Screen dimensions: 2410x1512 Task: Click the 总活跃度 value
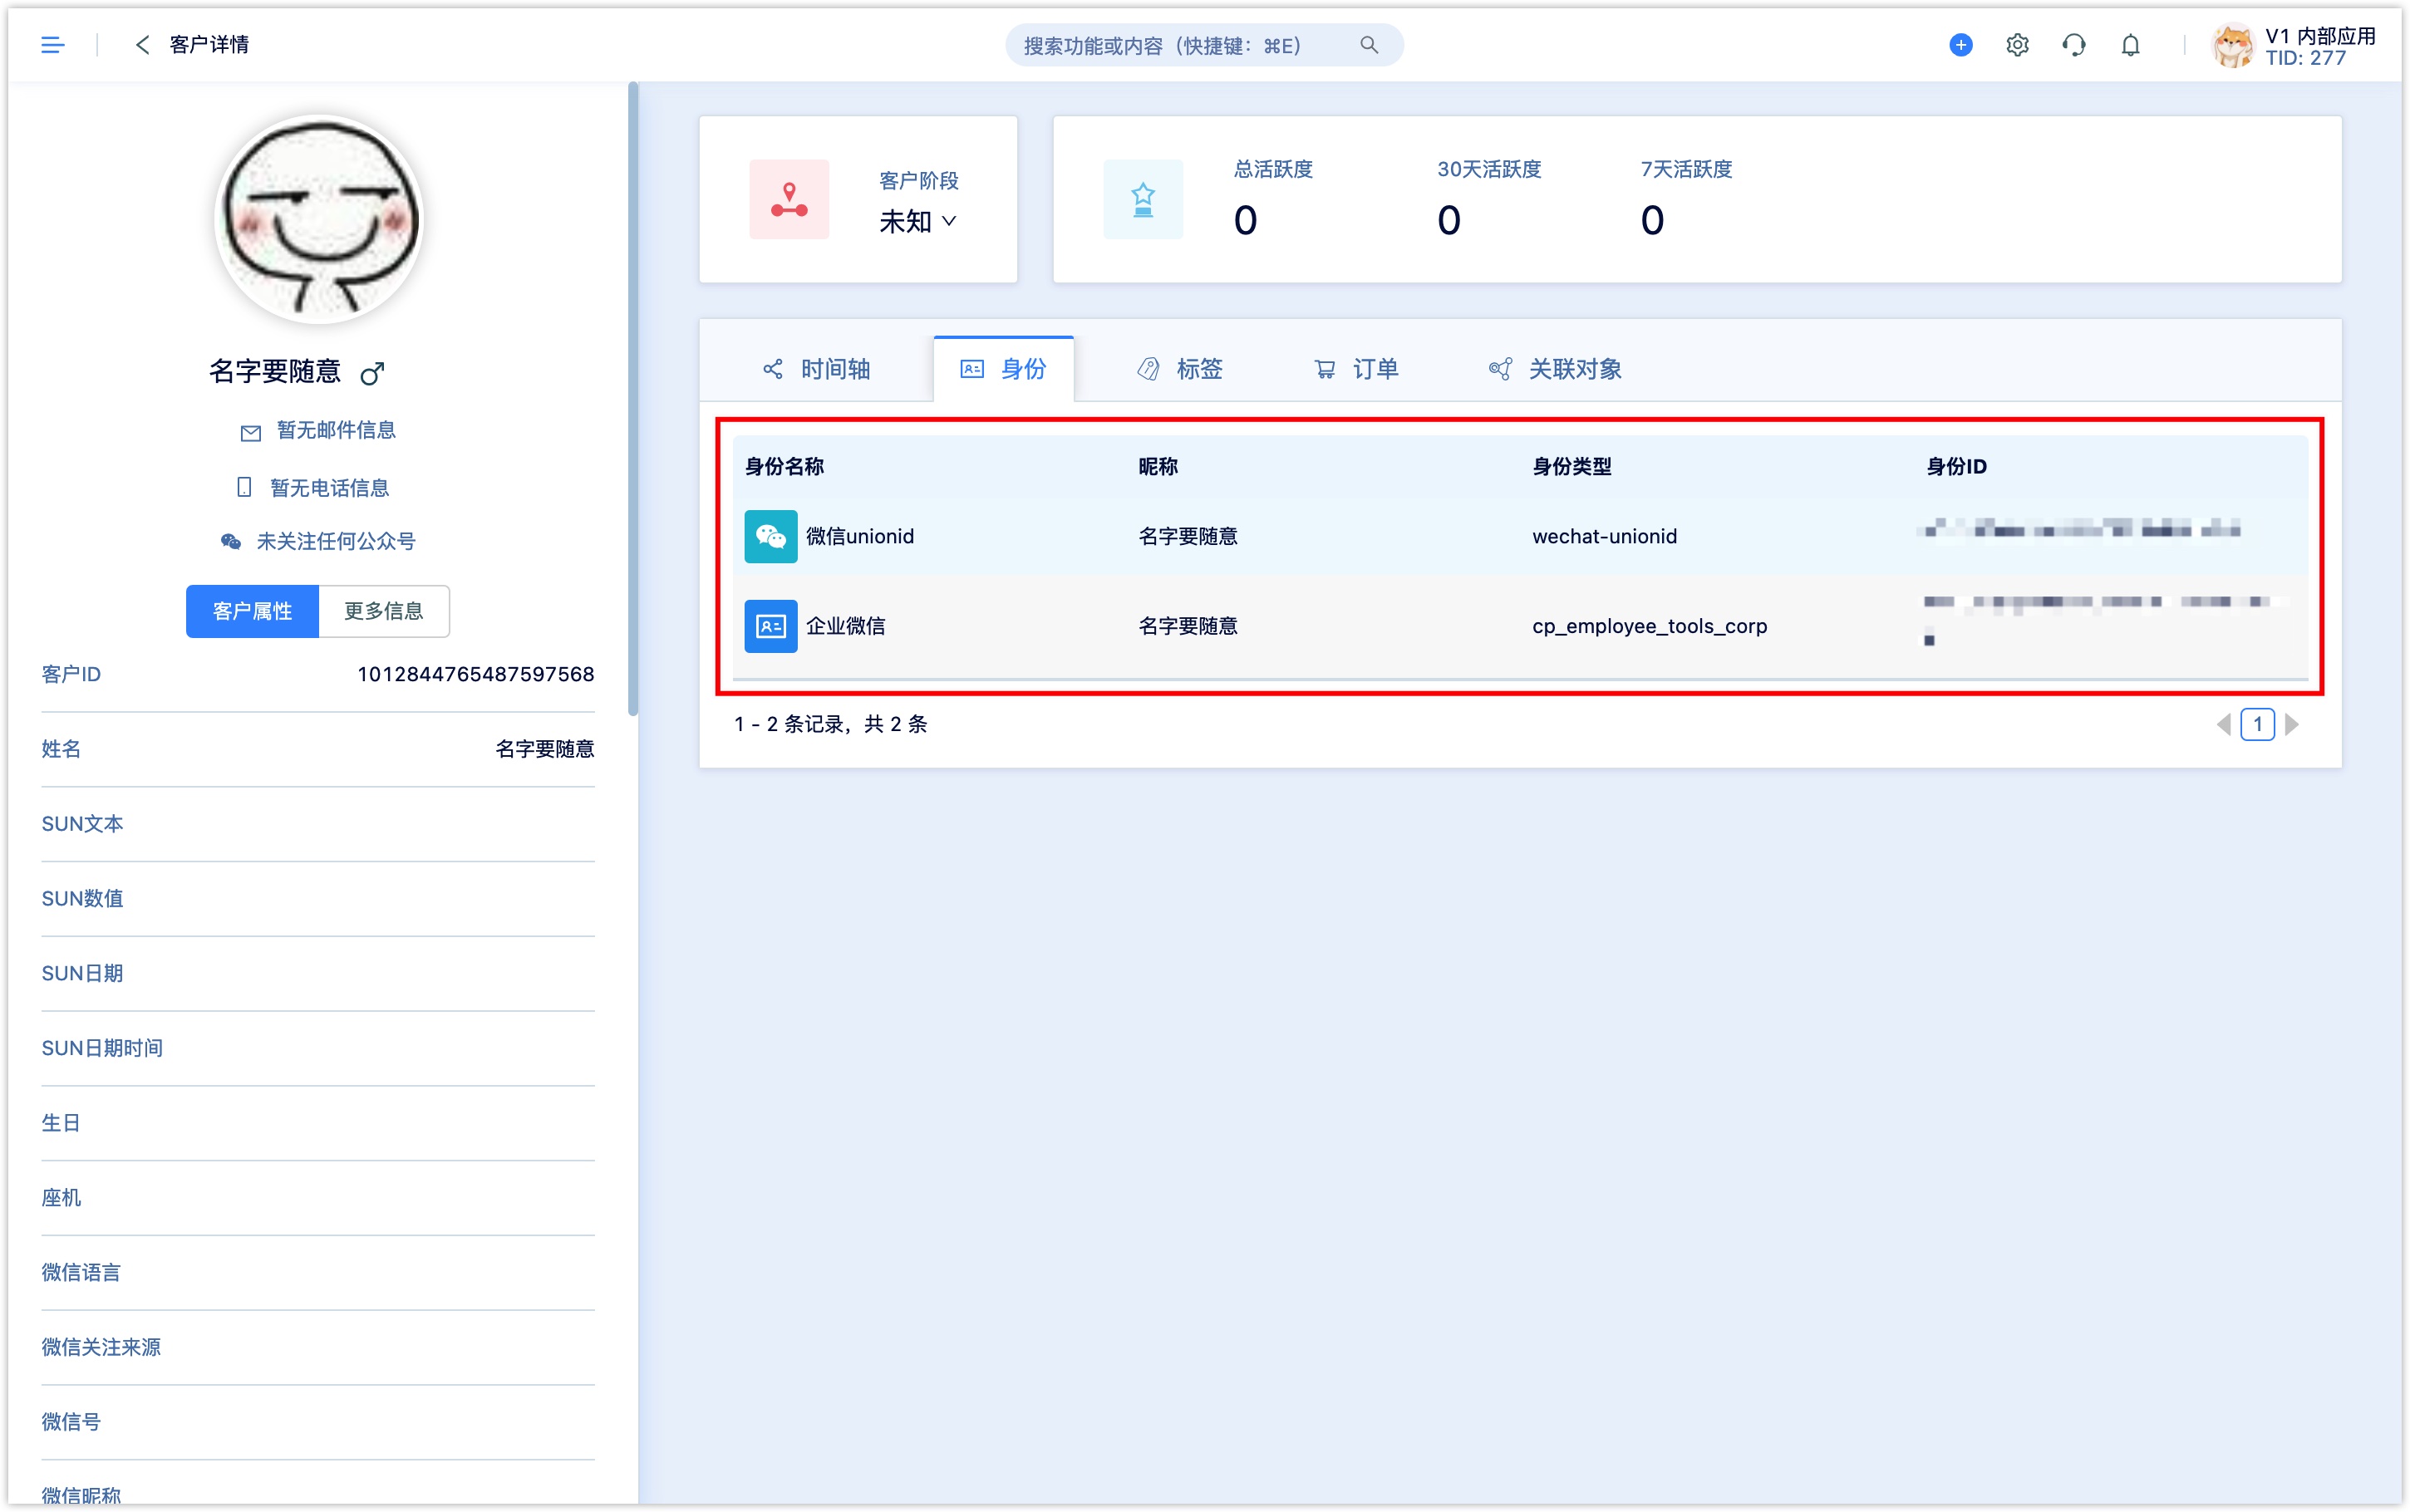(x=1245, y=220)
